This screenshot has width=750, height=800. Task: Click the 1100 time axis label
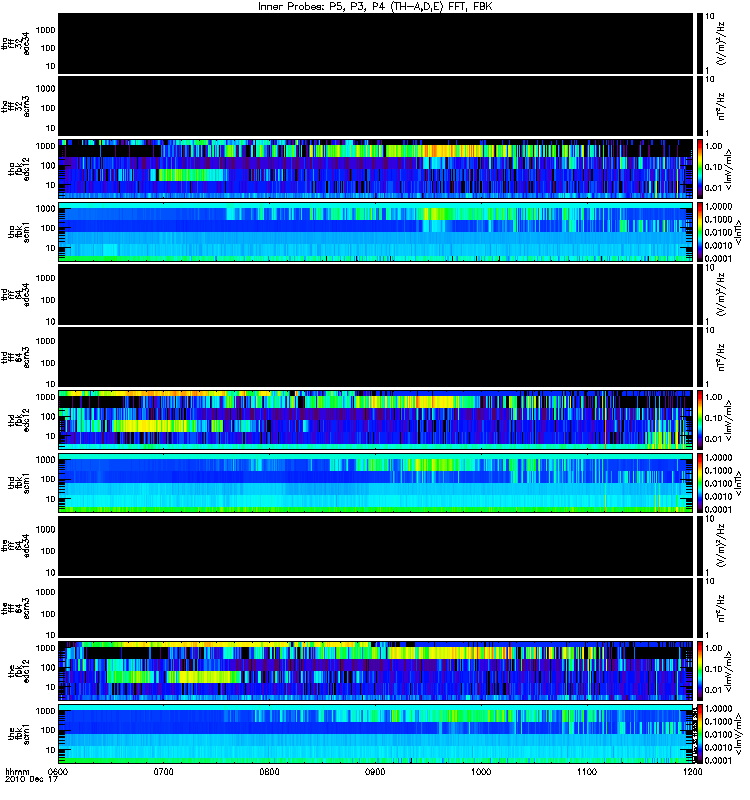click(x=587, y=772)
